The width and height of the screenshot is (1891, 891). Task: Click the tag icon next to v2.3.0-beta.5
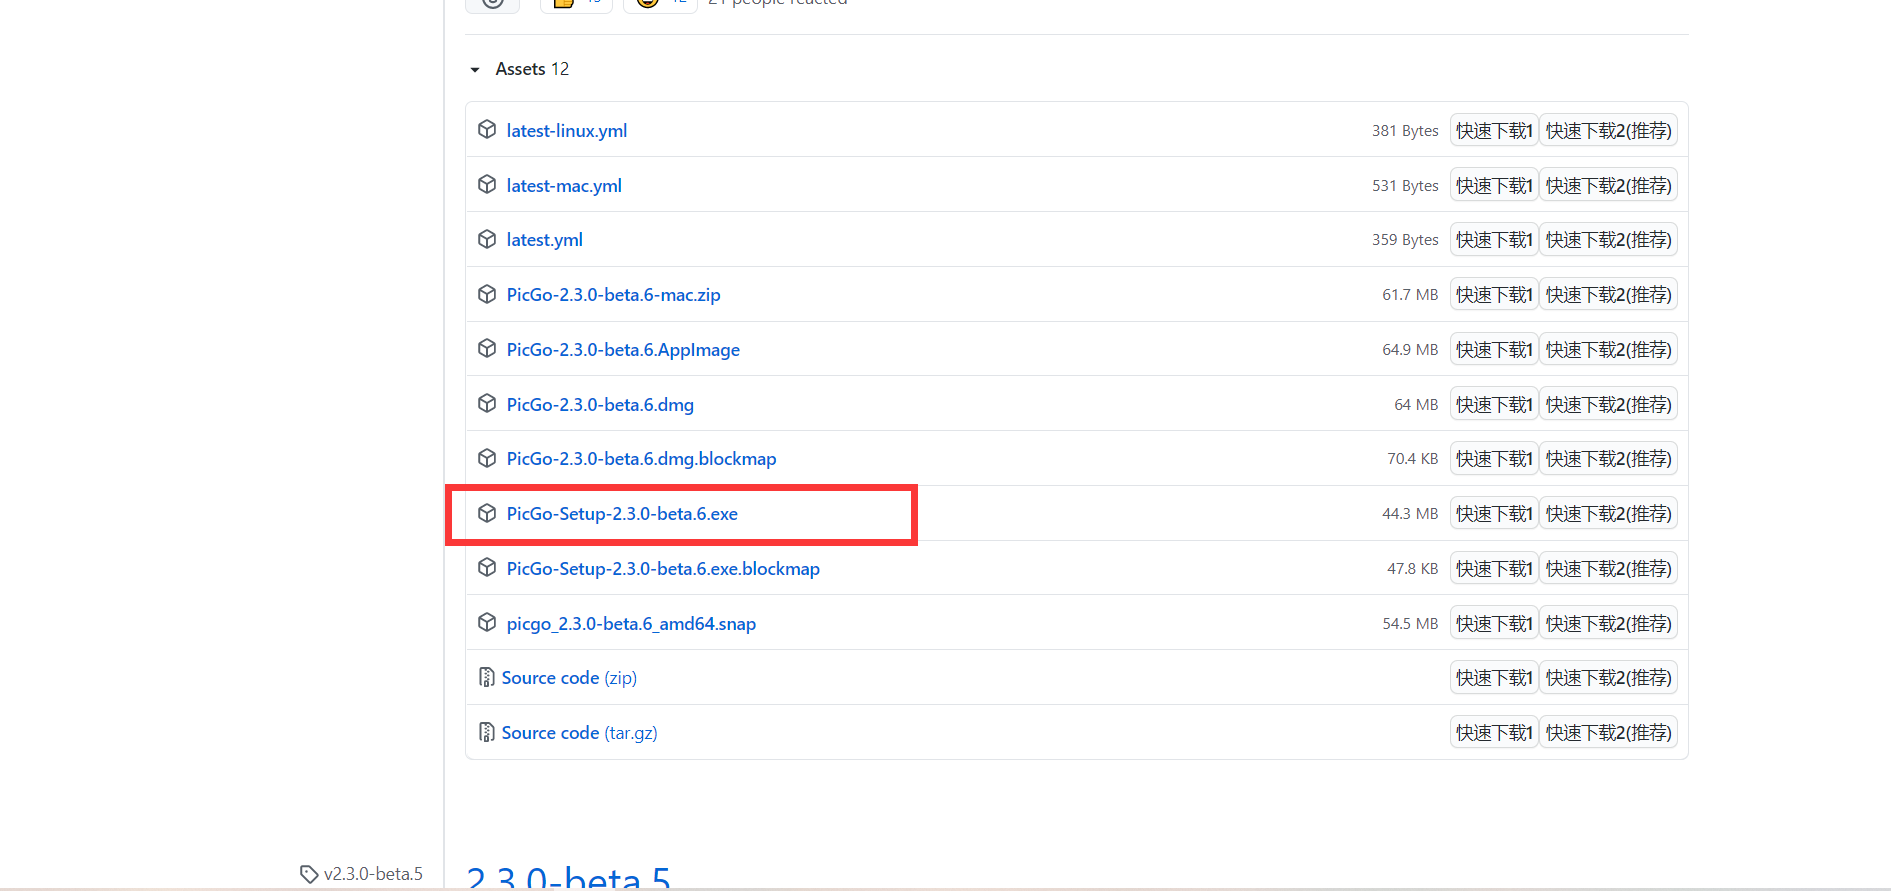click(309, 874)
